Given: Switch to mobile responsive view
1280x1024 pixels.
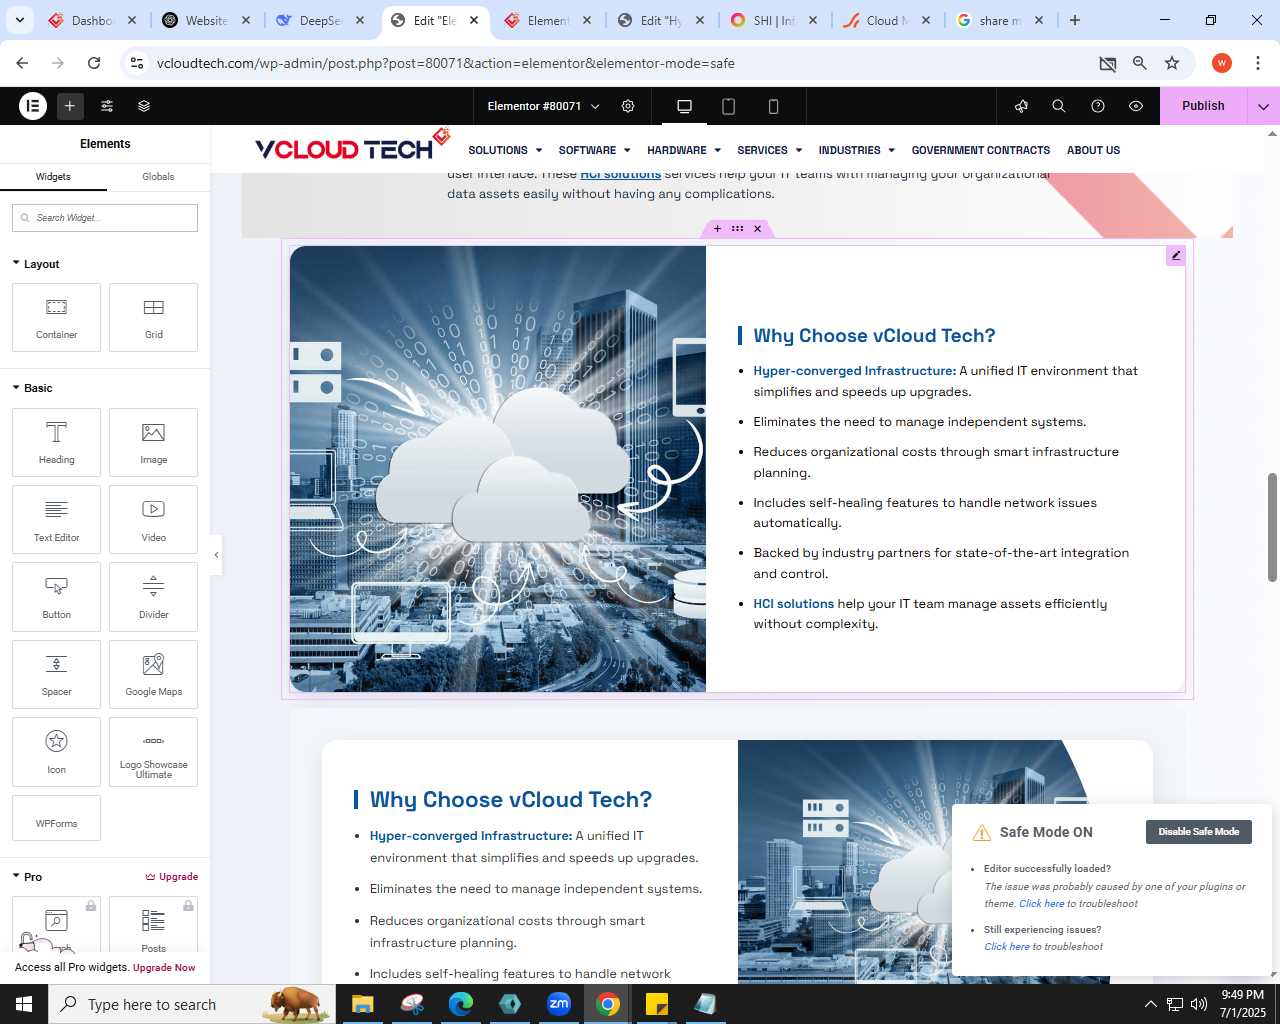Looking at the screenshot, I should tap(773, 106).
